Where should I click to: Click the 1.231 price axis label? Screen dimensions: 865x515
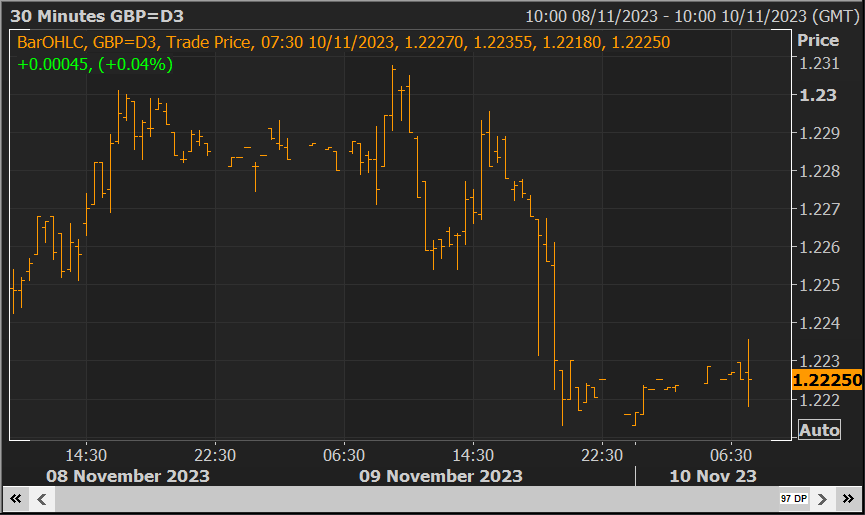pyautogui.click(x=819, y=63)
